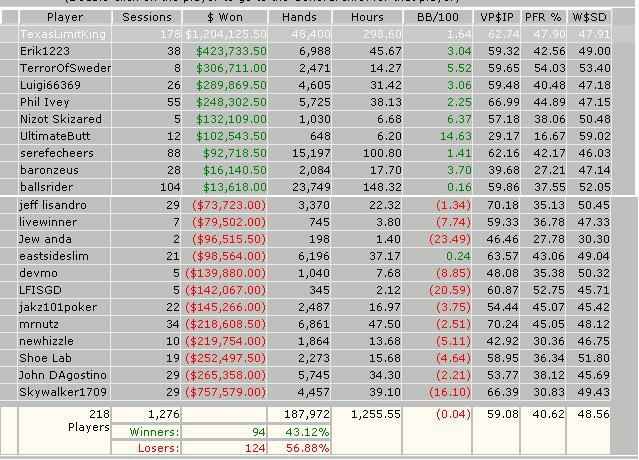Click the W$SD column header
The height and width of the screenshot is (460, 639).
point(589,17)
